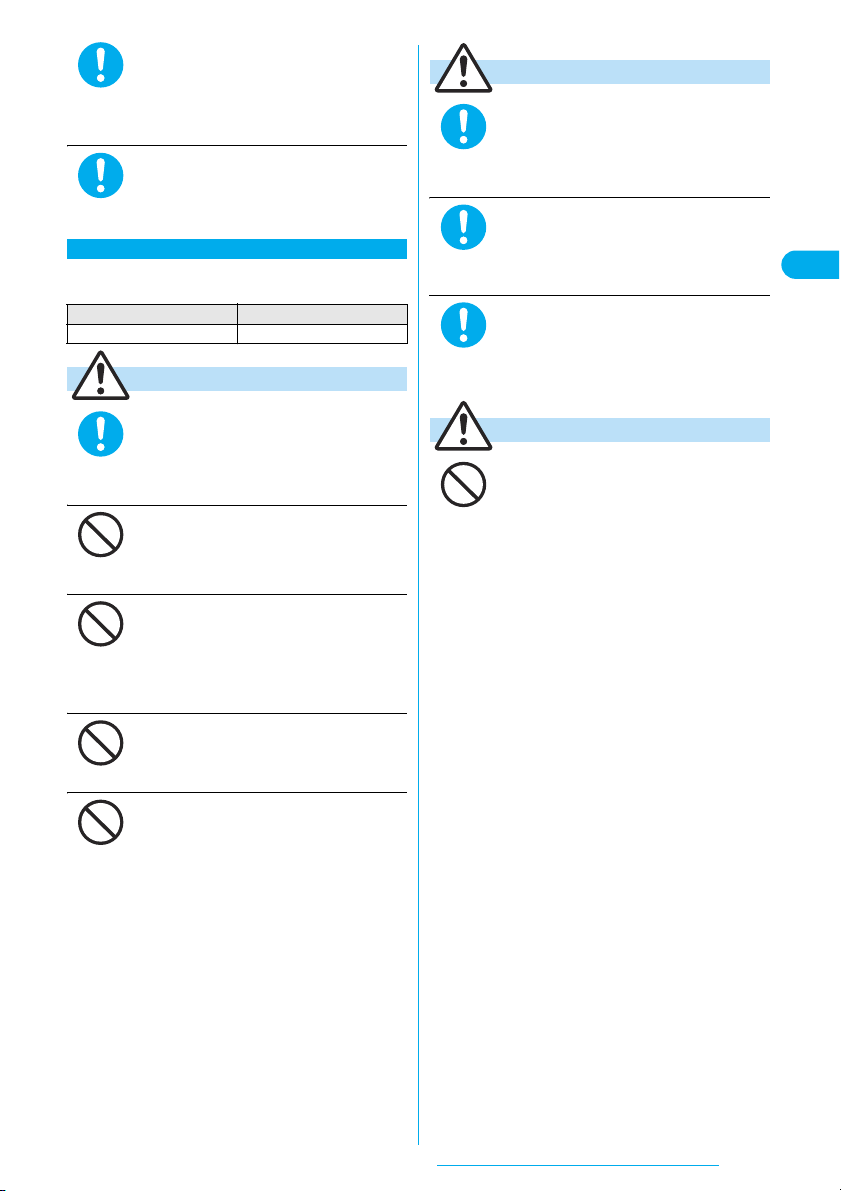Viewport: 841px width, 1191px height.
Task: Click the warning triangle in the left column
Action: pos(100,375)
